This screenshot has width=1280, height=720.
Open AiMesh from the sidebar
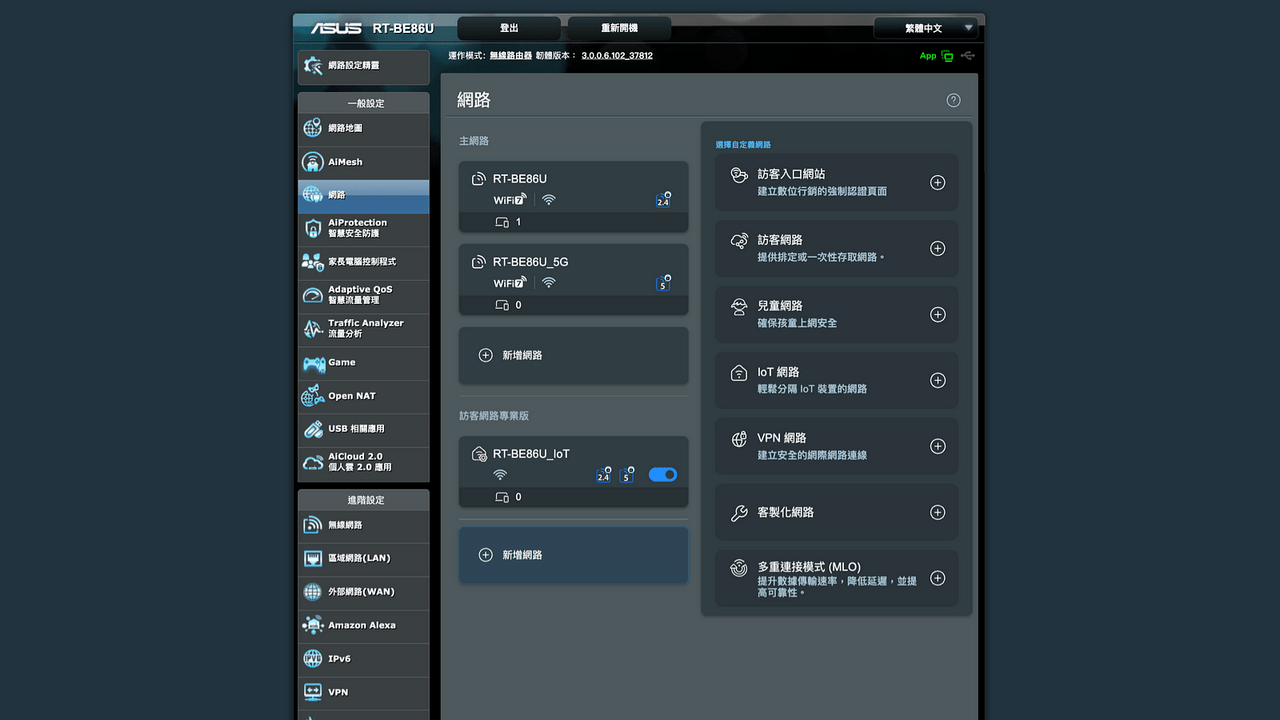click(363, 162)
